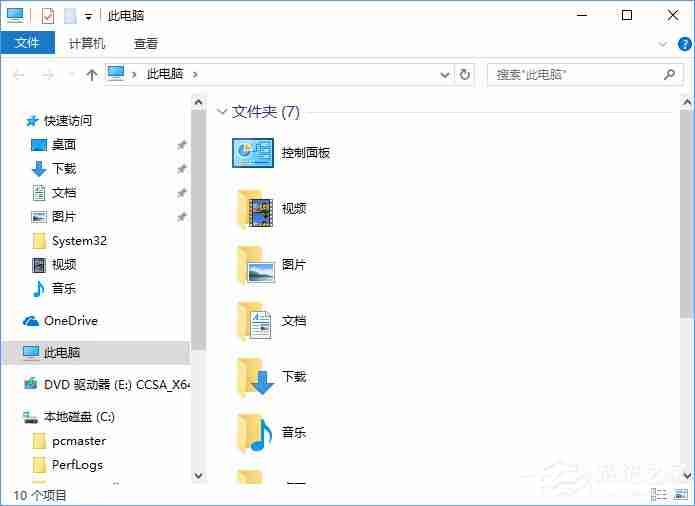Select 图片 in quick access sidebar
The height and width of the screenshot is (506, 695).
pyautogui.click(x=64, y=217)
